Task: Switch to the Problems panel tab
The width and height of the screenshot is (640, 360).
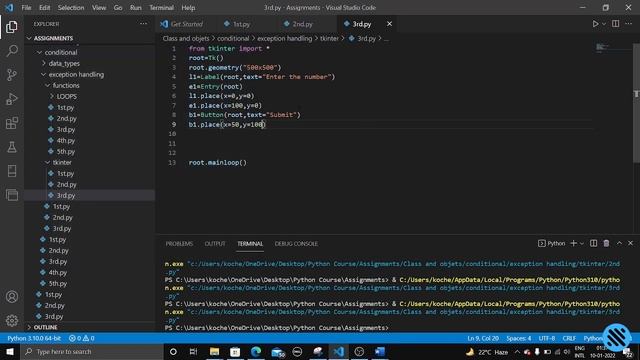Action: click(179, 244)
